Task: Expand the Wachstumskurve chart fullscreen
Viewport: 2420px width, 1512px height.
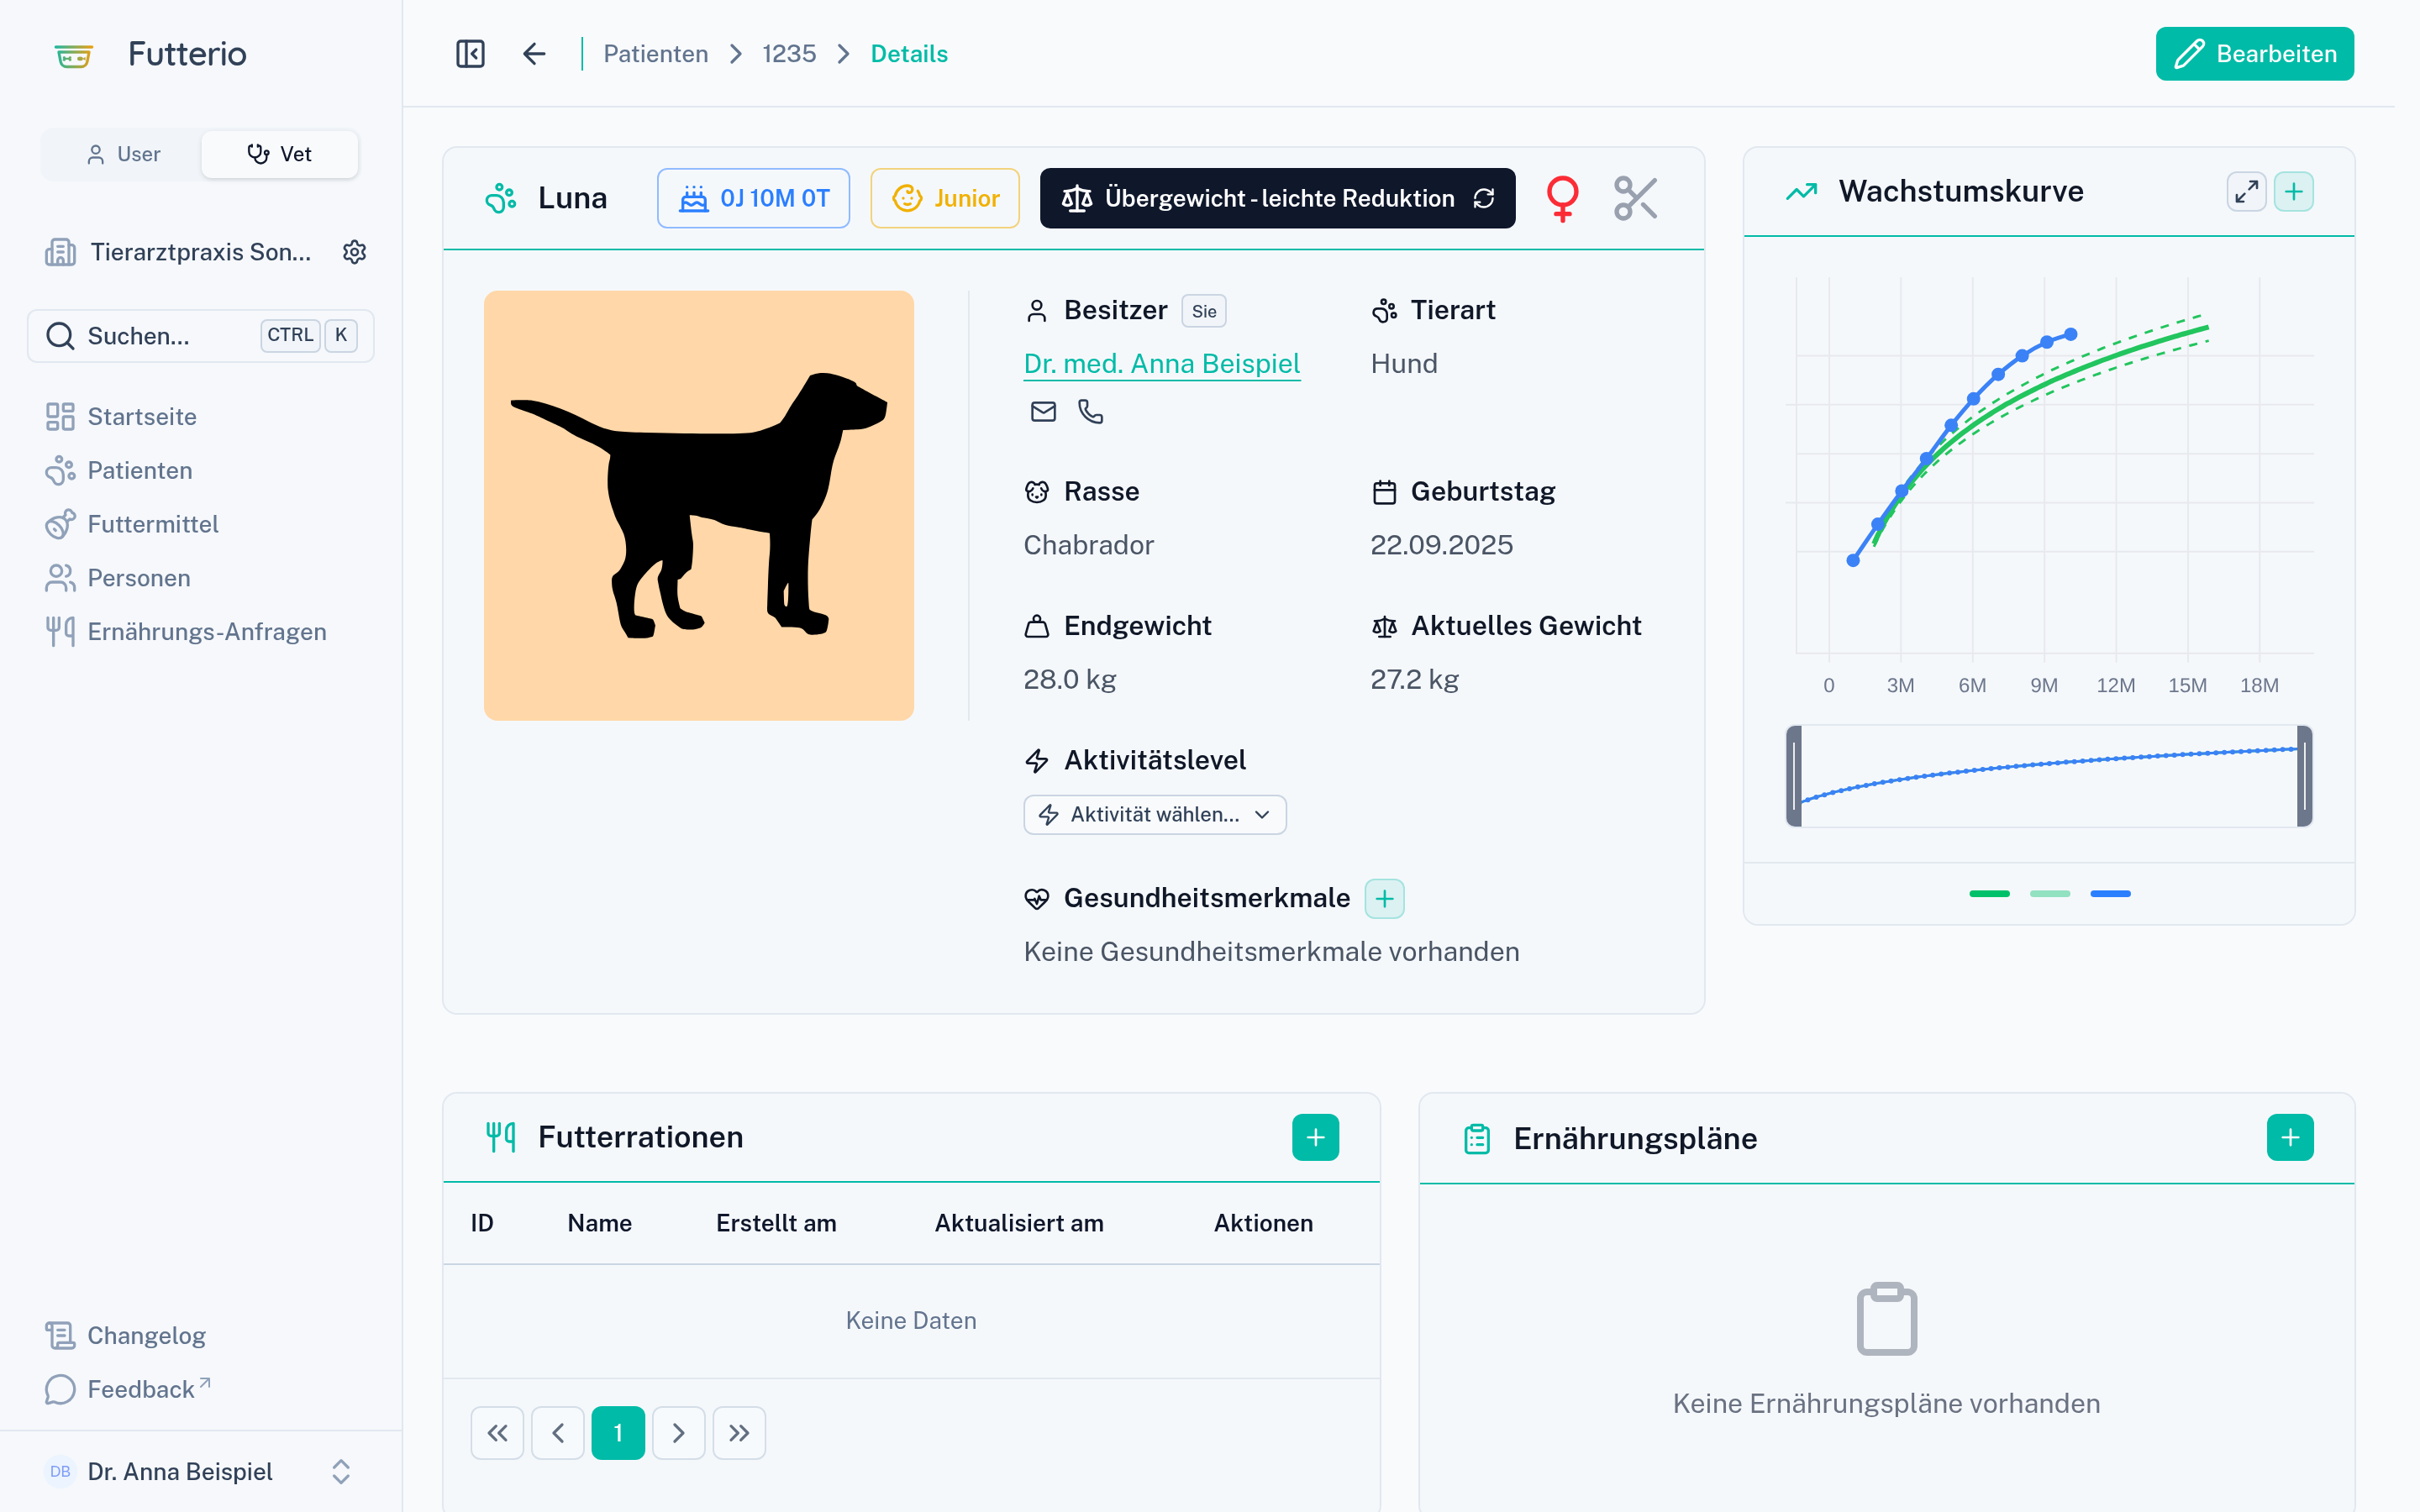Action: (2246, 191)
